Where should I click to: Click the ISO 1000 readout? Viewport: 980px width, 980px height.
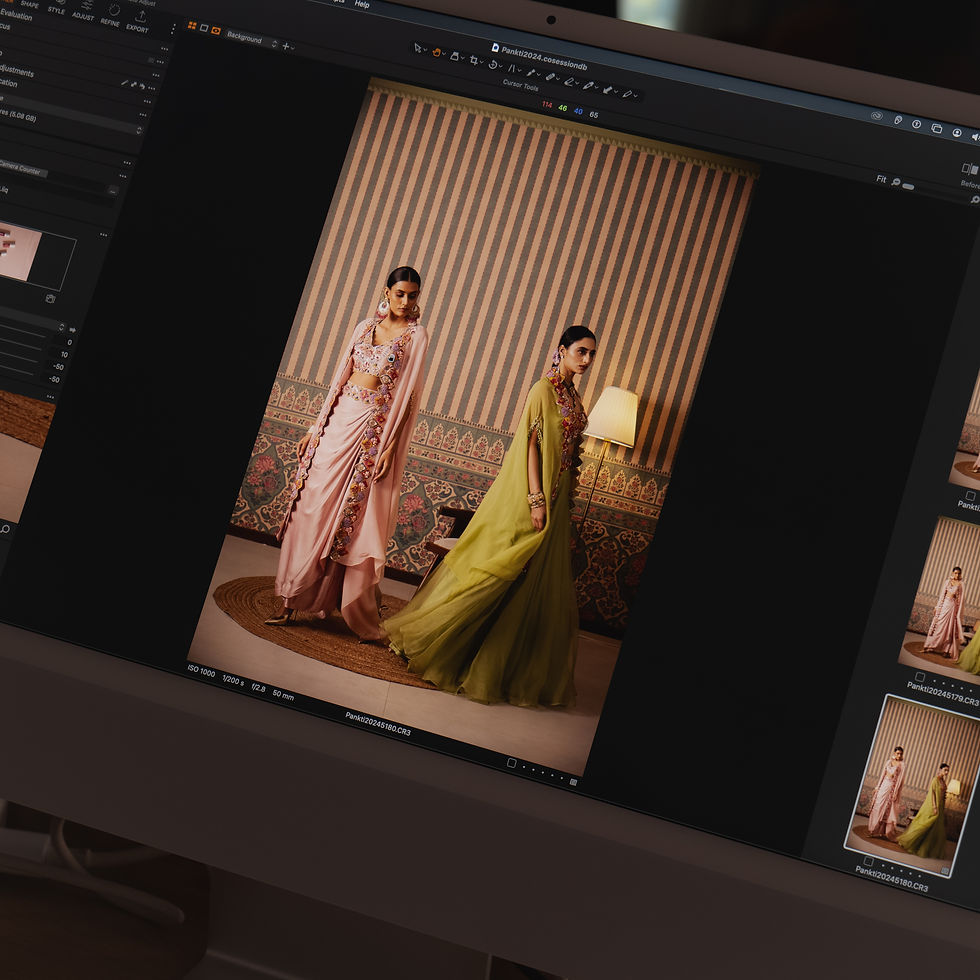pos(201,672)
